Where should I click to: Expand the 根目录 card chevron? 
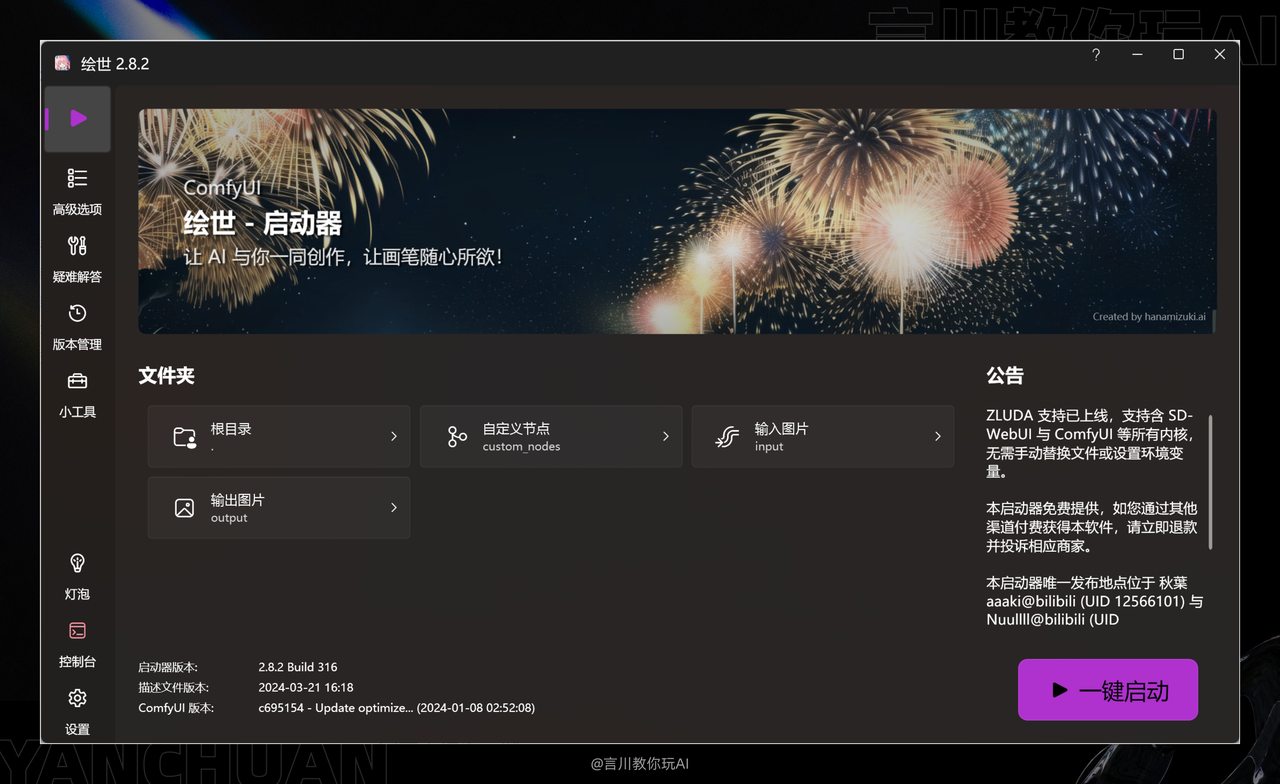[392, 436]
